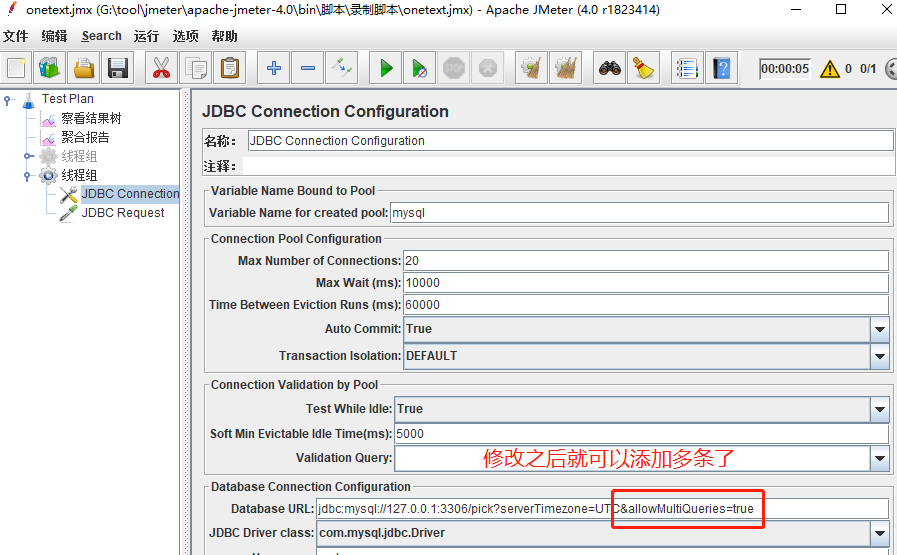Open the Templates icon in toolbar
This screenshot has height=555, width=897.
click(50, 69)
